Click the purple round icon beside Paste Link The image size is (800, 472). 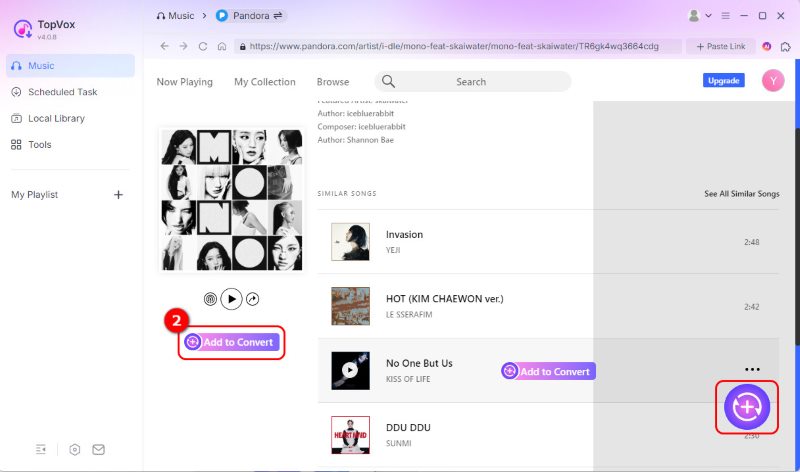766,46
